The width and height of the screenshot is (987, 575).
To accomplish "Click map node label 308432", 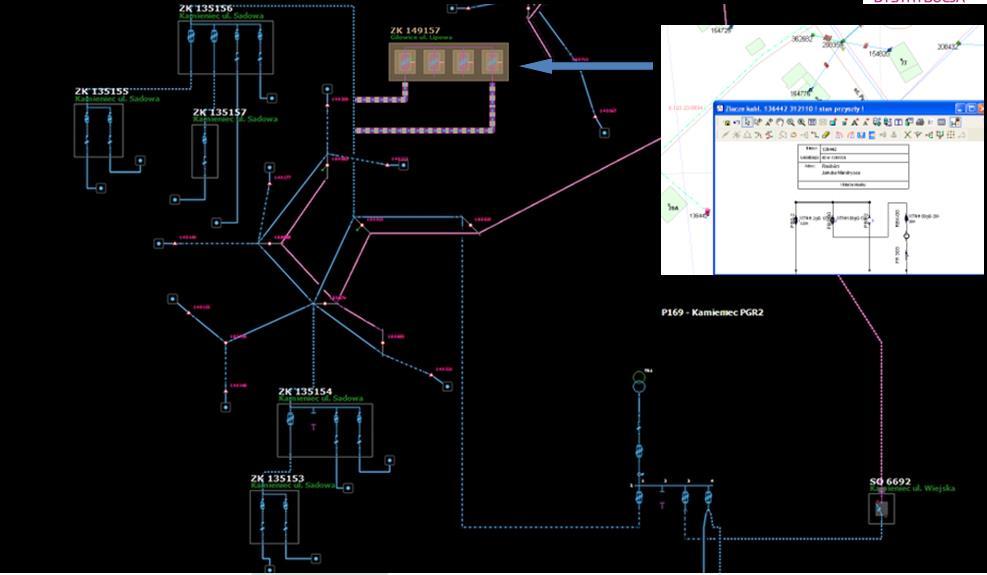I will pos(947,47).
